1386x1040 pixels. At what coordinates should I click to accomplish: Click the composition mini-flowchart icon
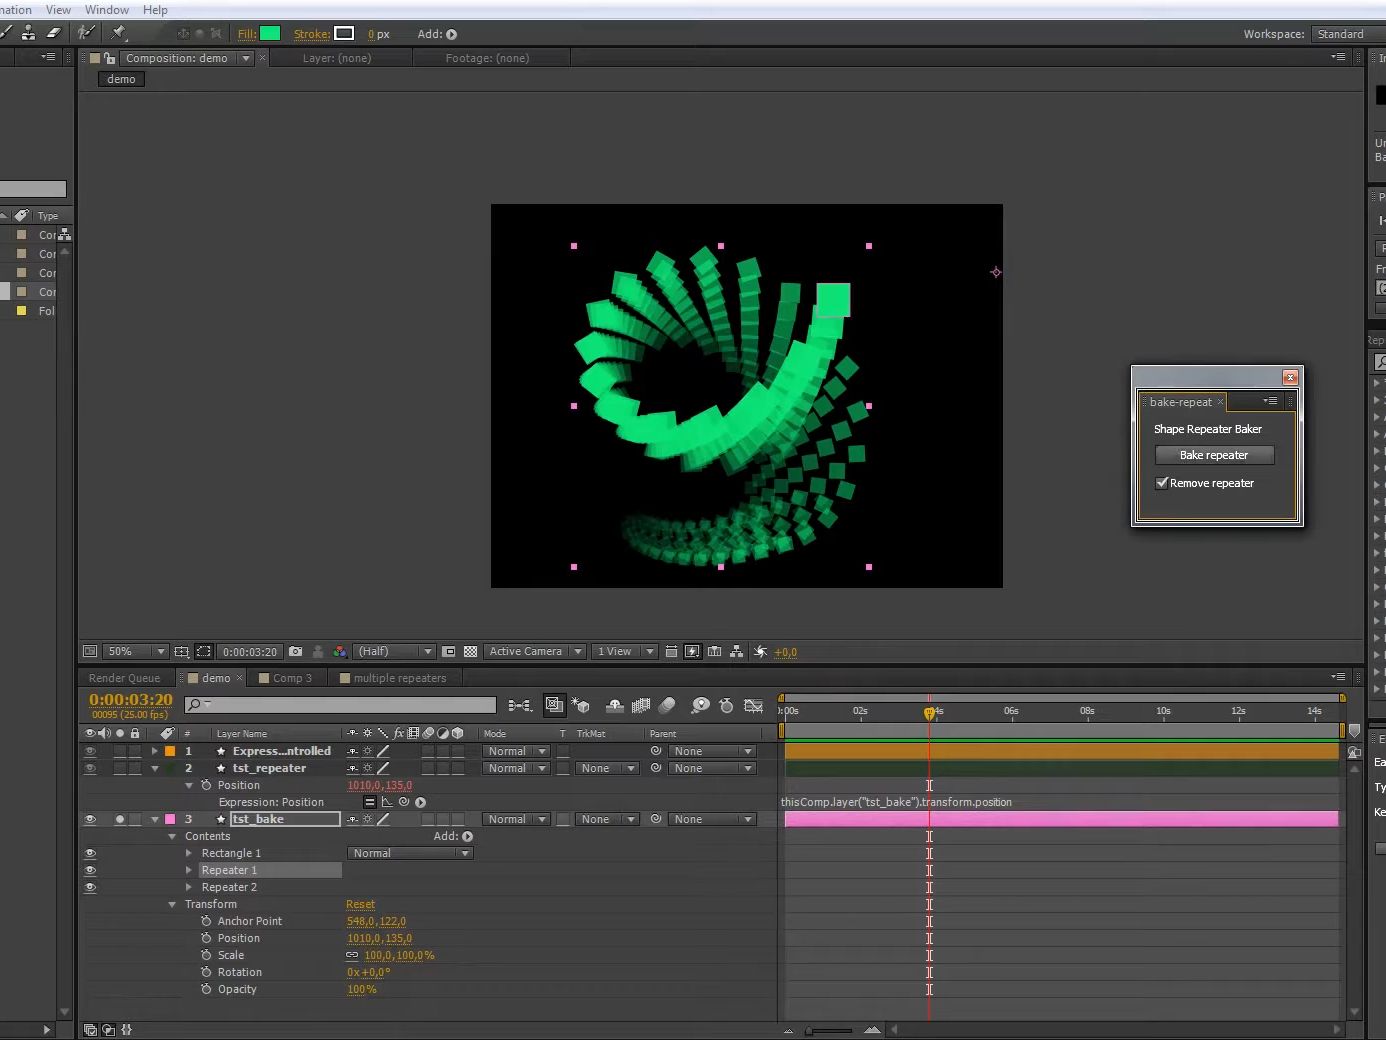[x=520, y=706]
